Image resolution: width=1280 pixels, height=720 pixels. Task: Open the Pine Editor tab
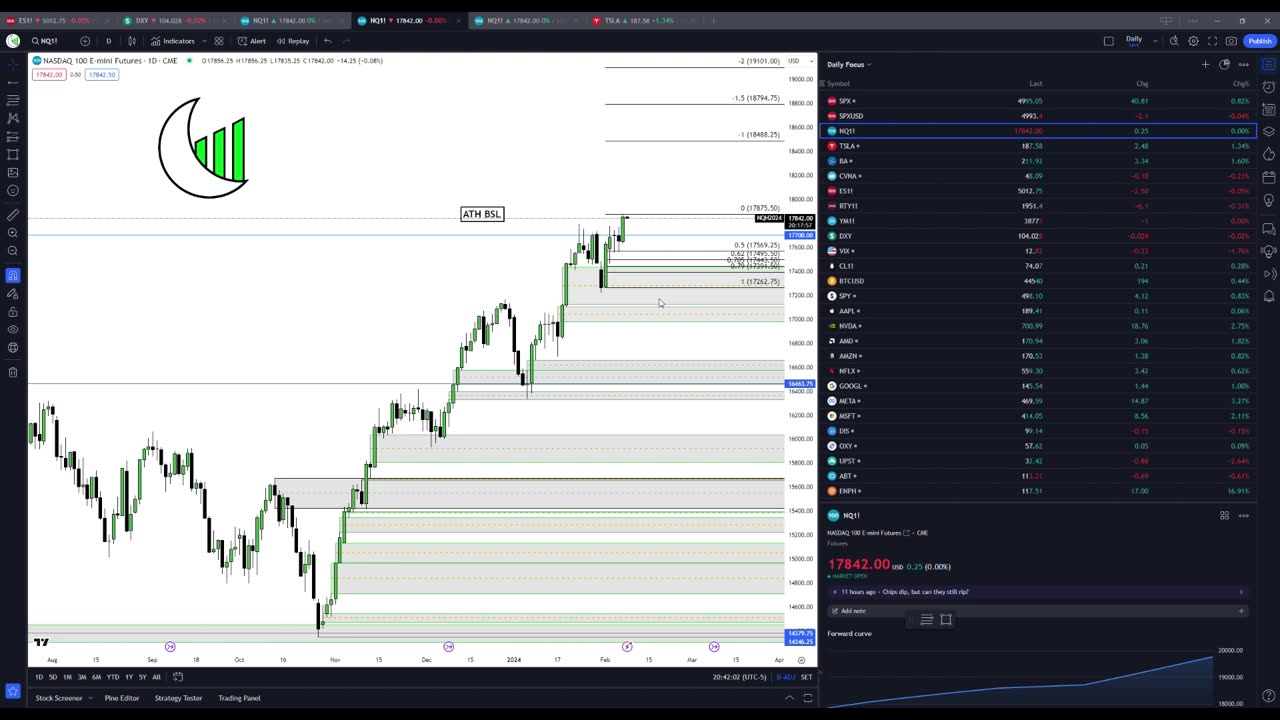coord(122,698)
